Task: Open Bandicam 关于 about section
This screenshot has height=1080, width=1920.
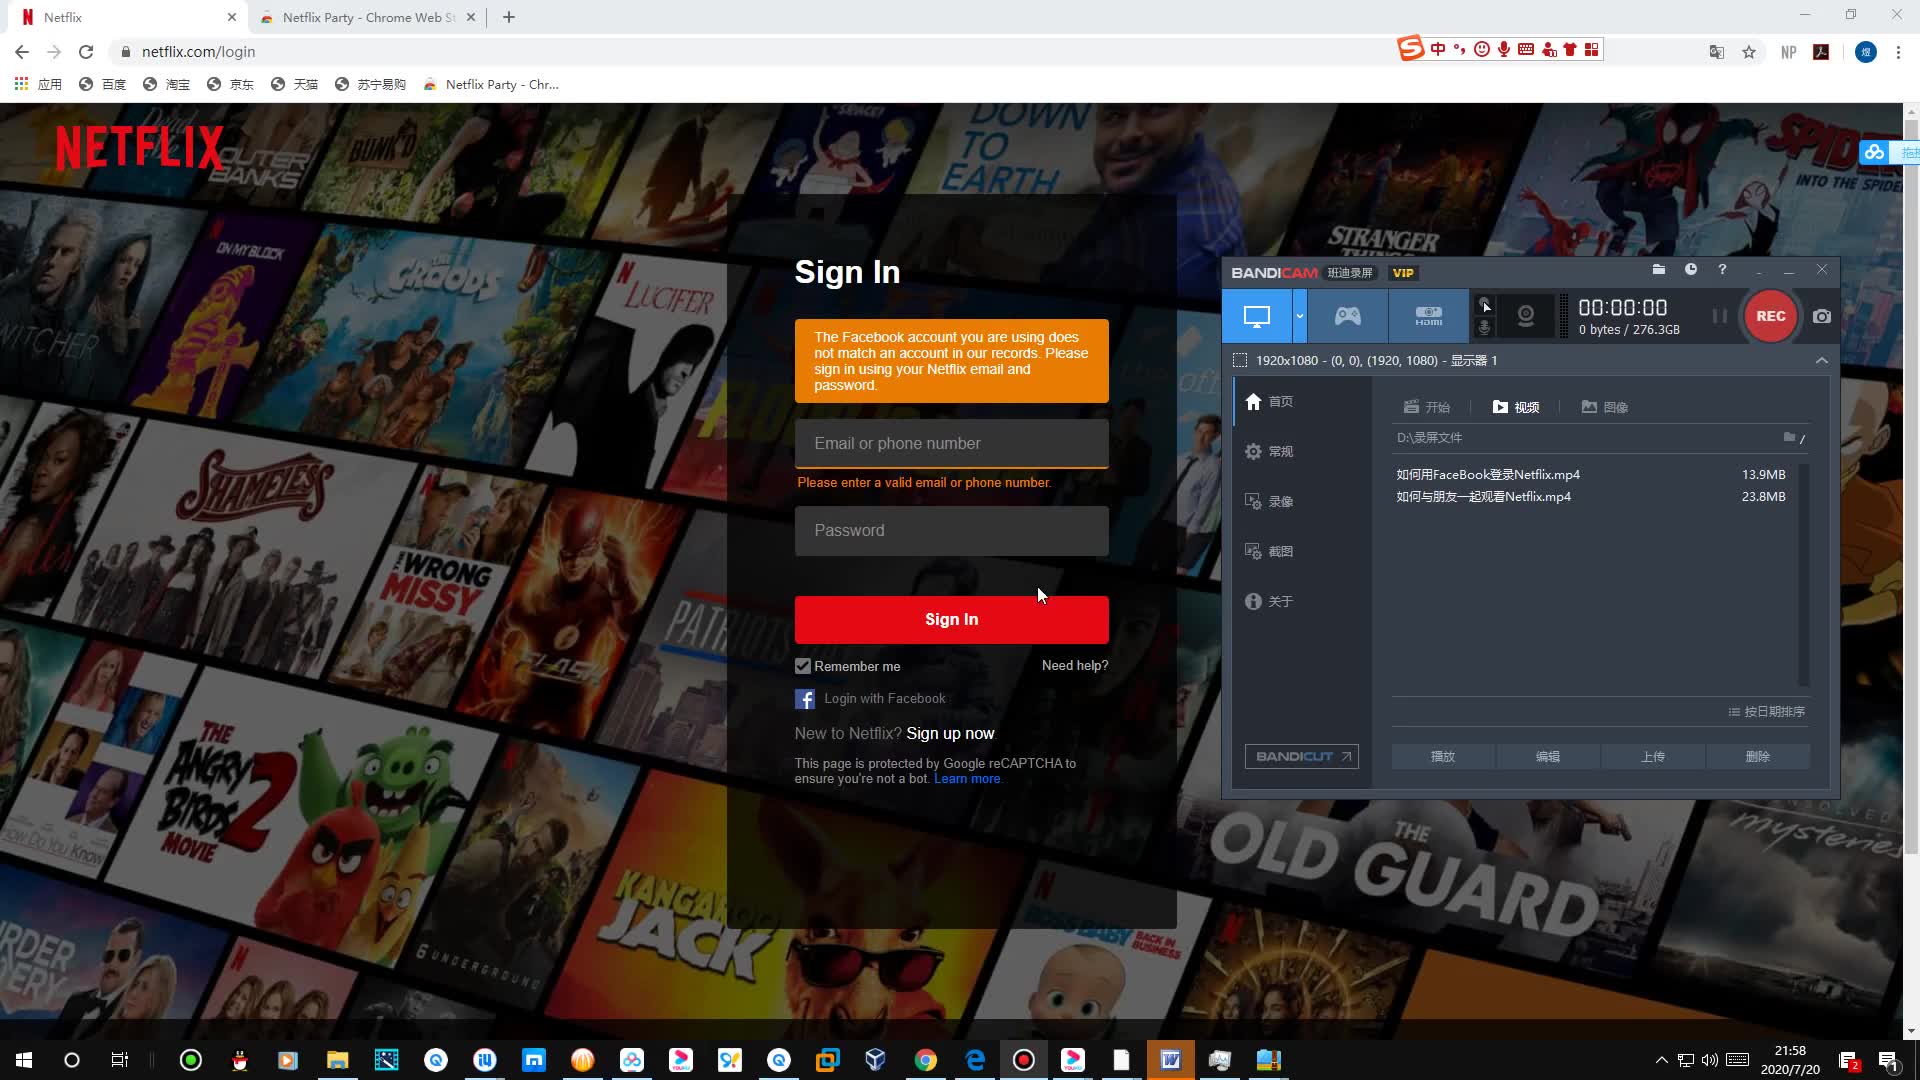Action: coord(1270,601)
